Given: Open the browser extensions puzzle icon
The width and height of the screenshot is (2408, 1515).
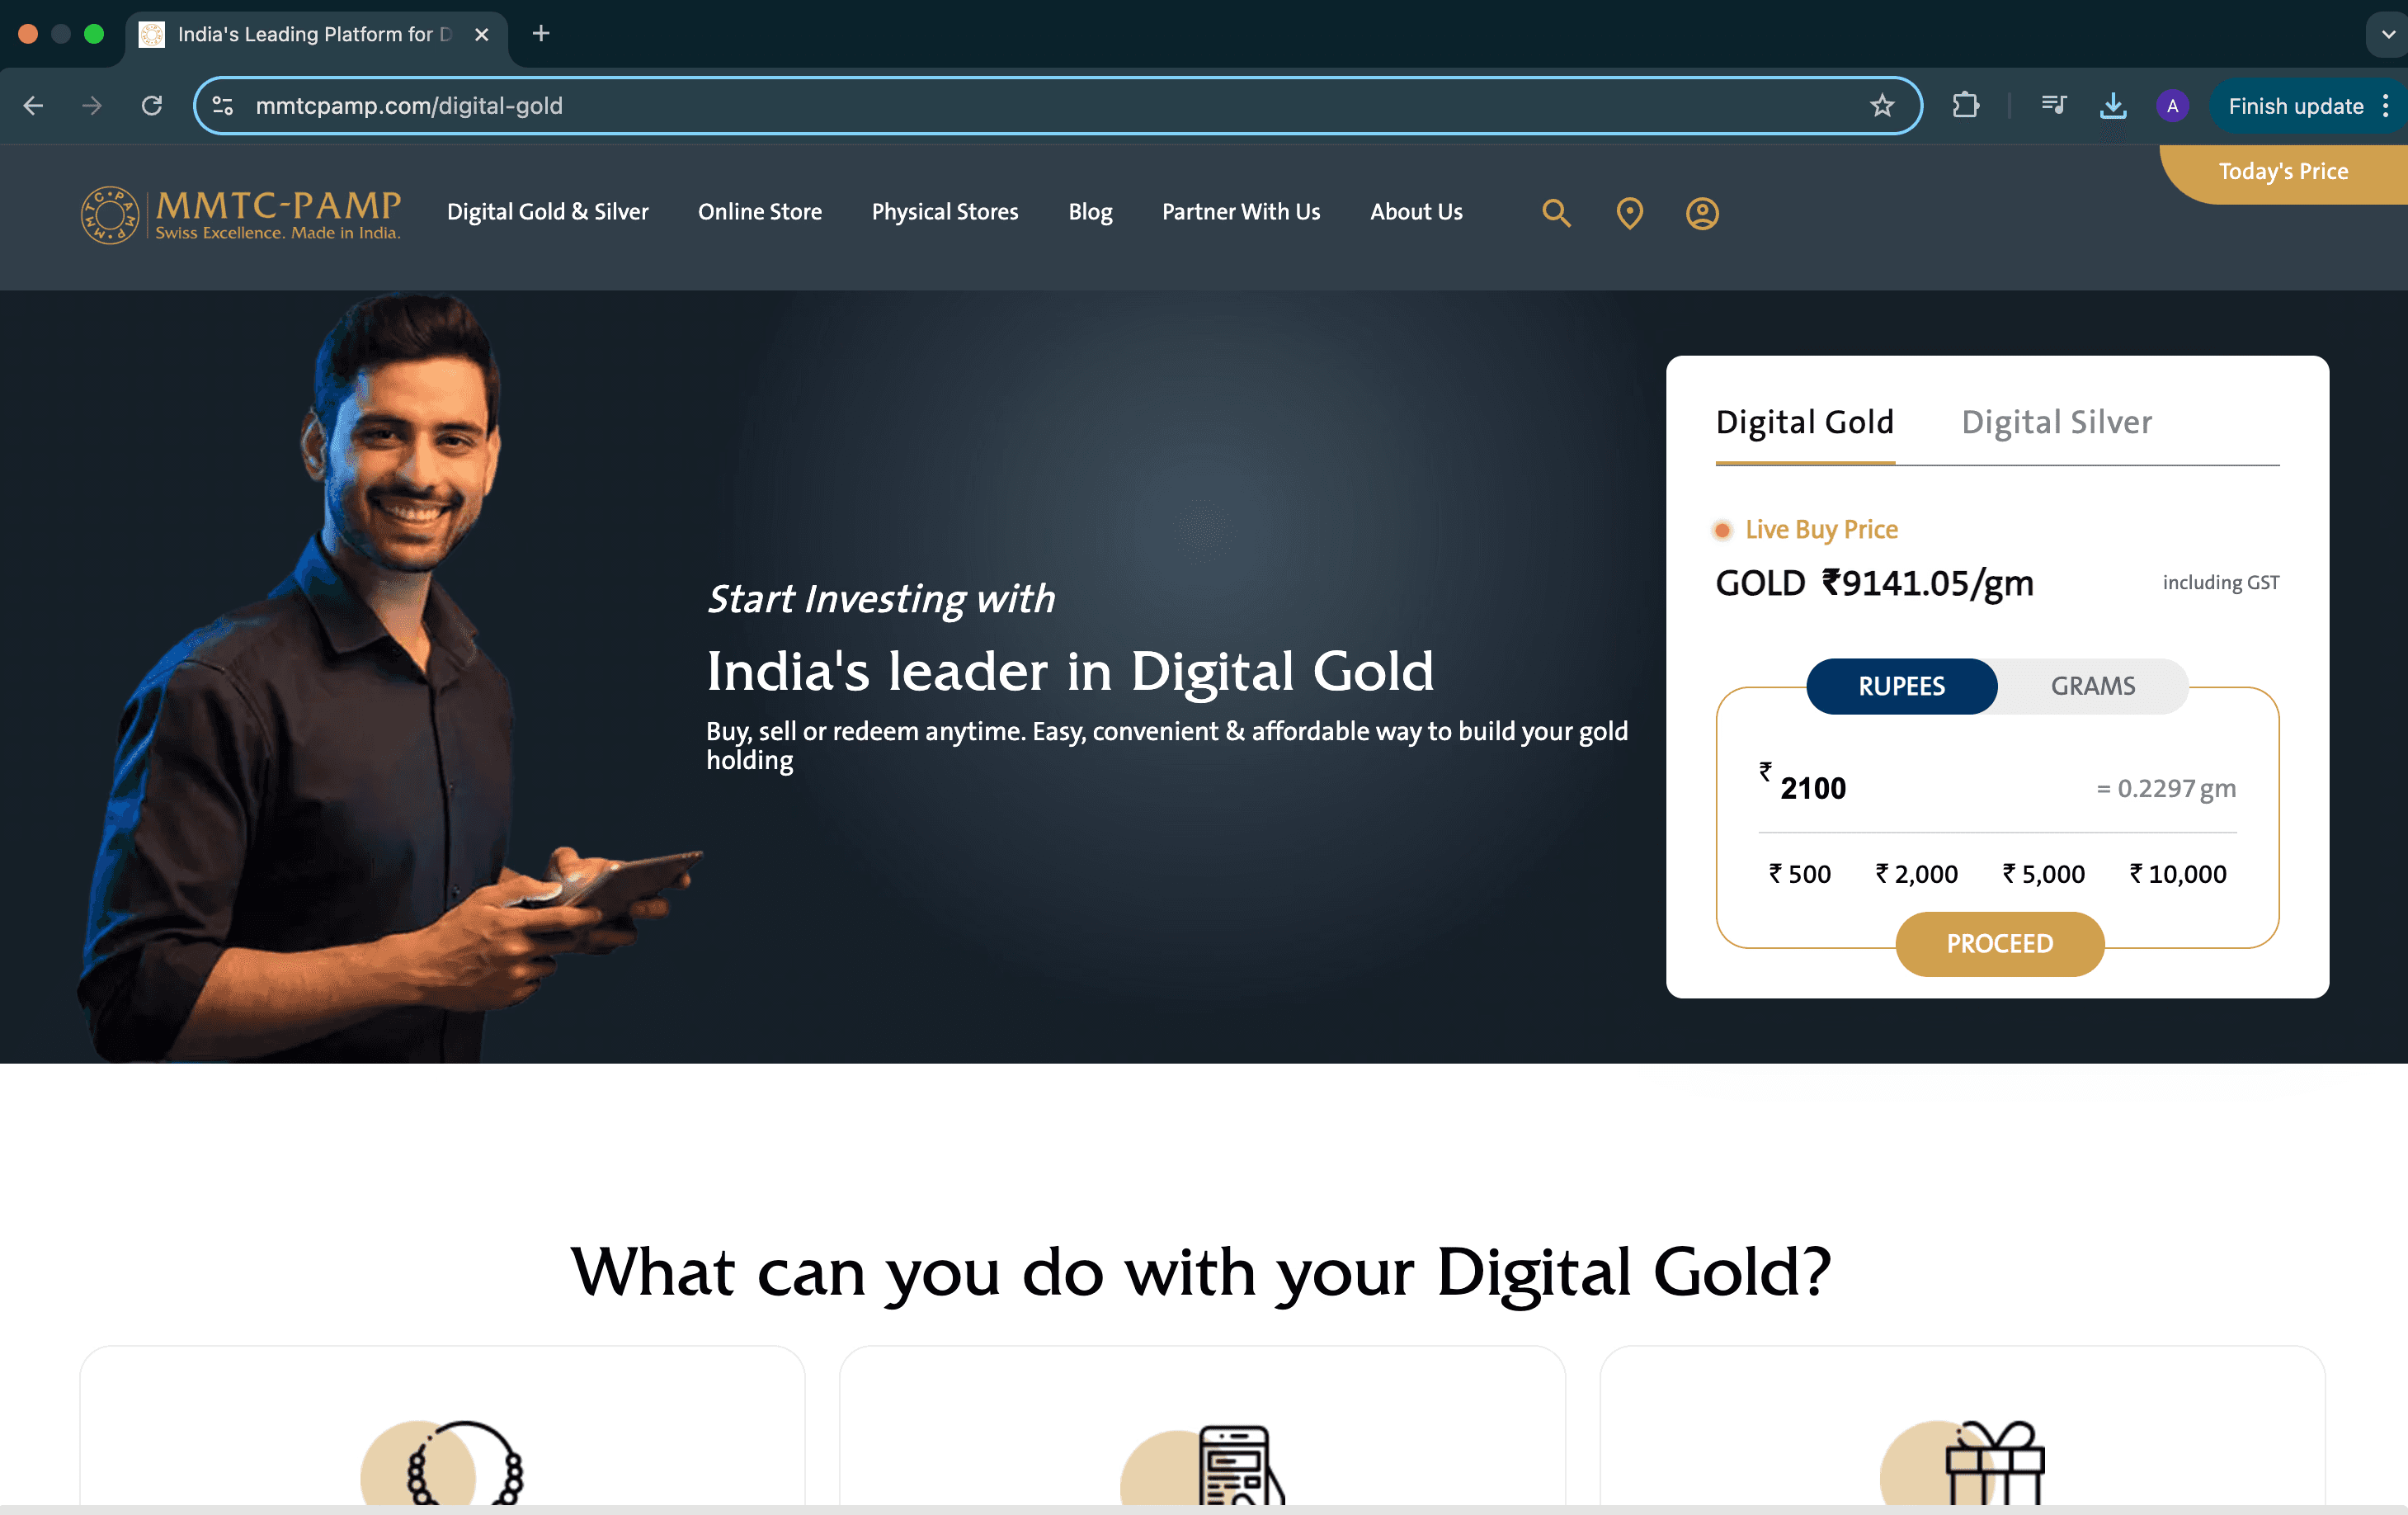Looking at the screenshot, I should [1965, 106].
